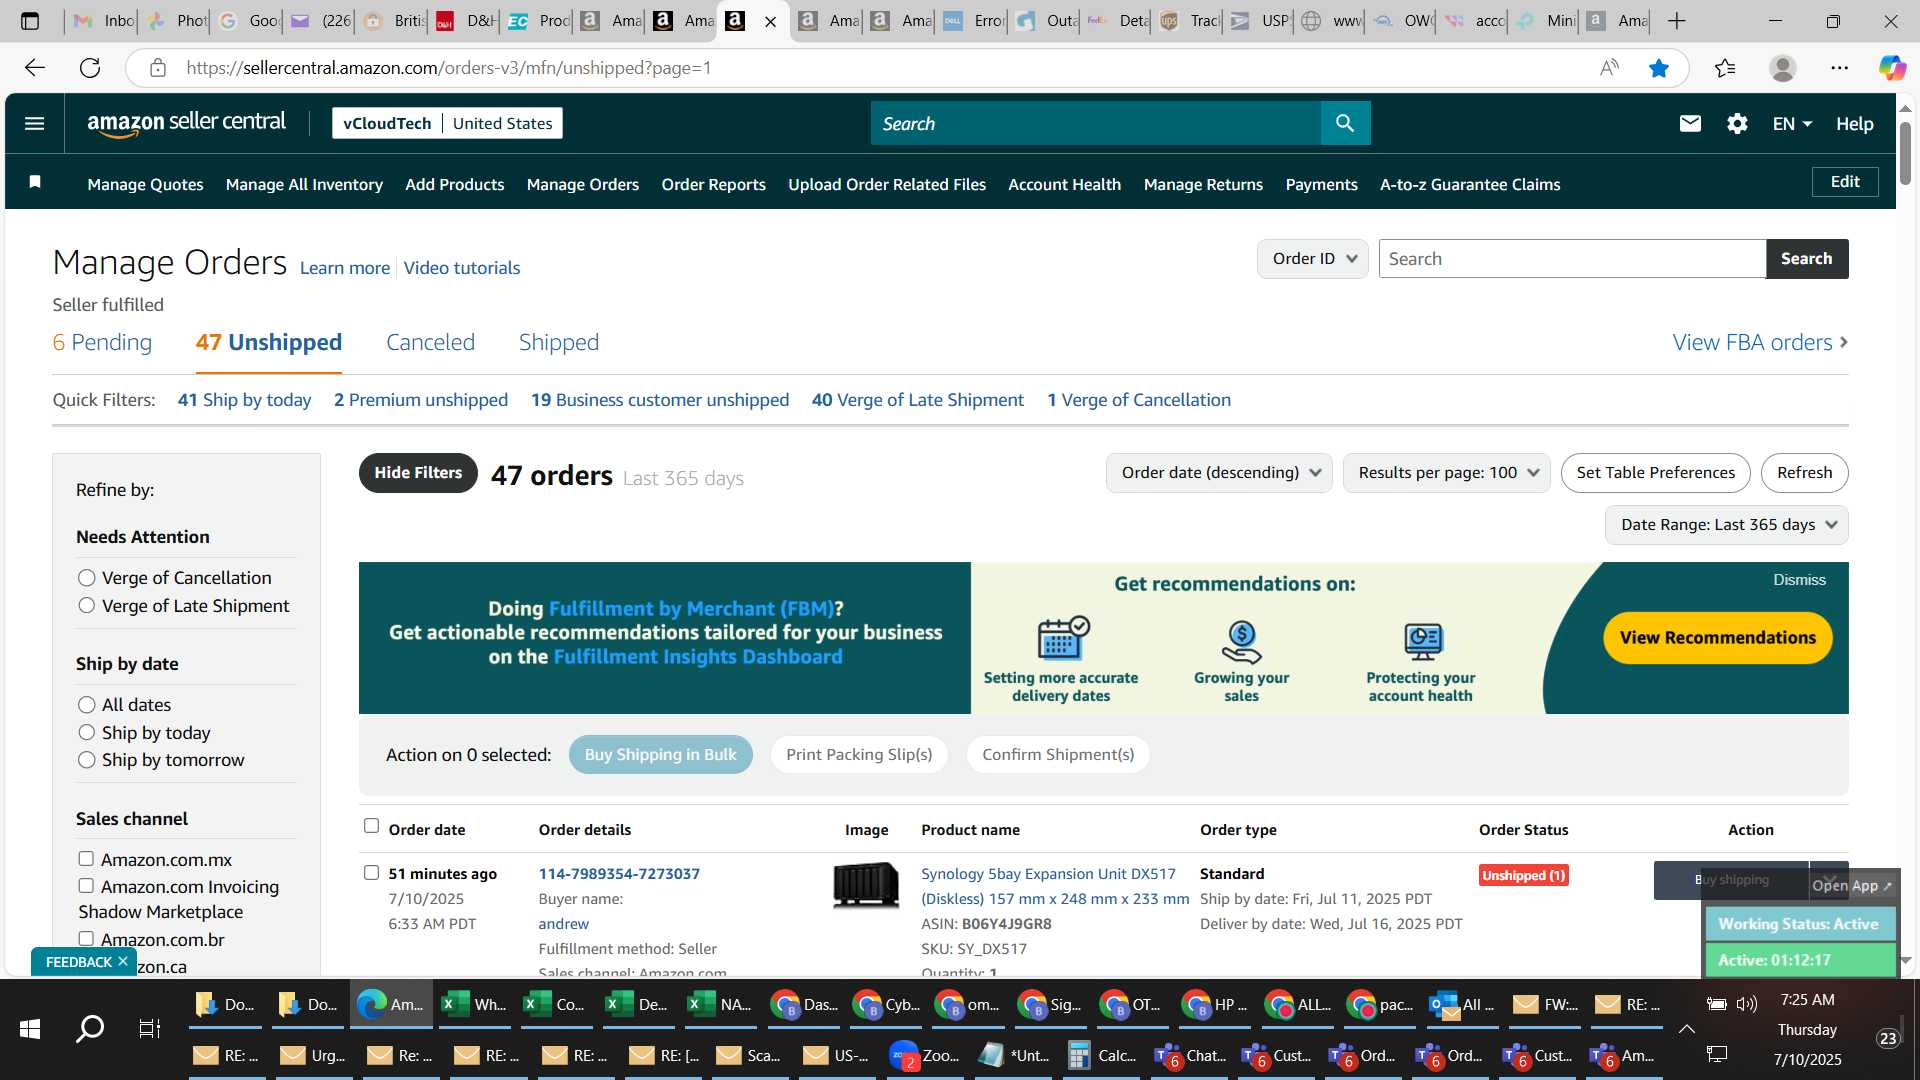The height and width of the screenshot is (1080, 1920).
Task: Open the Date Range Last 365 days dropdown
Action: [x=1727, y=525]
